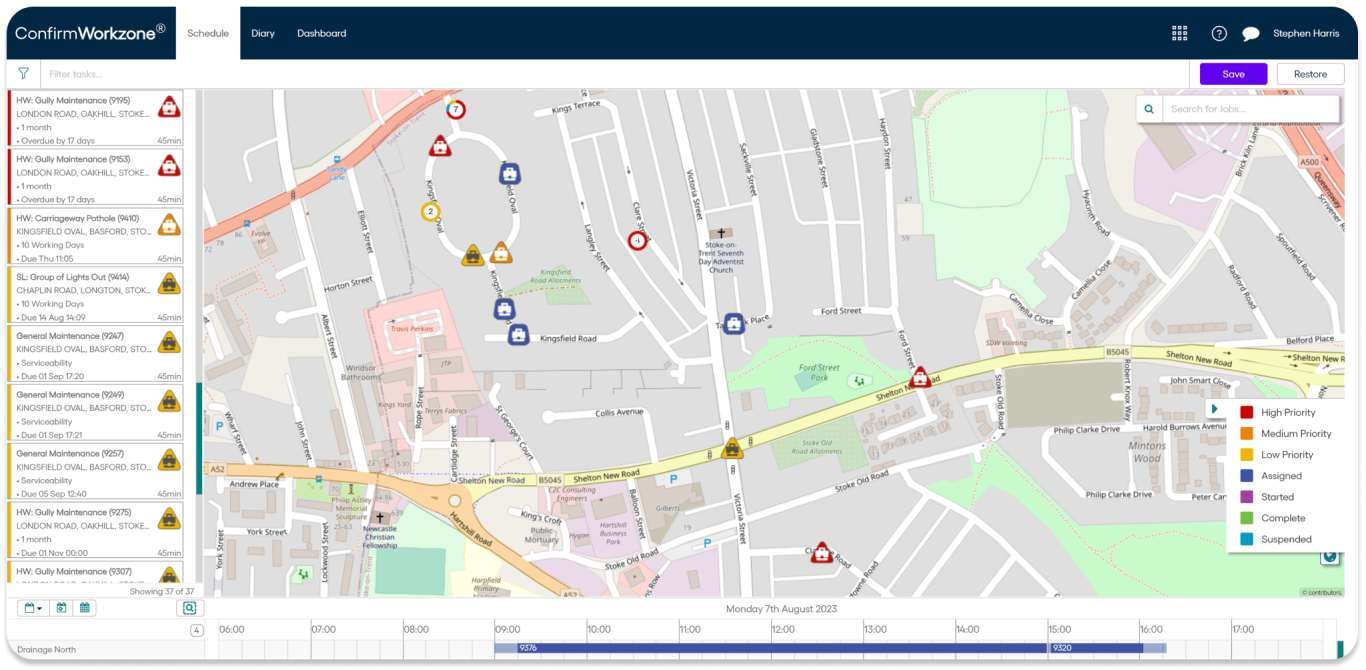Viewport: 1366px width, 670px height.
Task: Open the Dashboard tab
Action: (x=321, y=33)
